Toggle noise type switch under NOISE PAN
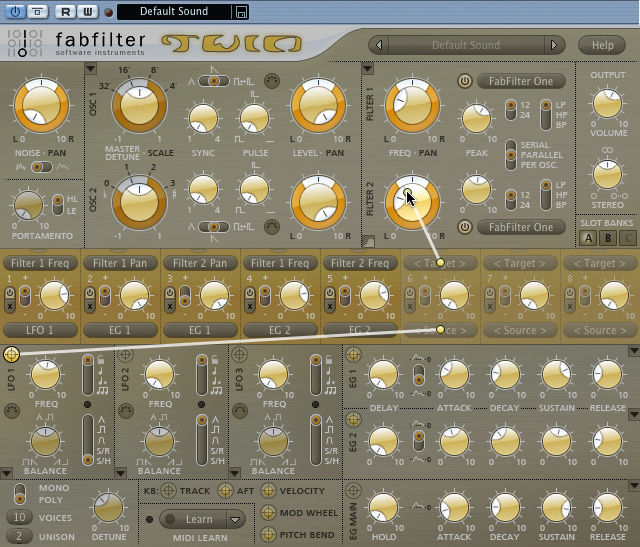 coord(41,167)
